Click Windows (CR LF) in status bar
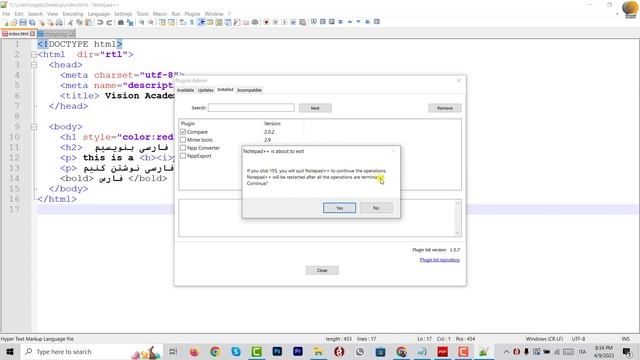Screen dimensions: 640x360 coord(544,339)
